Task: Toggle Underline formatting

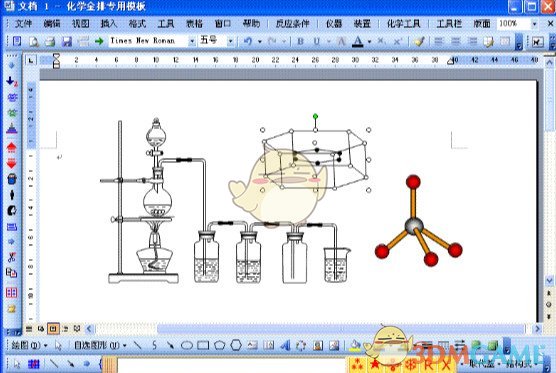Action: (x=317, y=41)
